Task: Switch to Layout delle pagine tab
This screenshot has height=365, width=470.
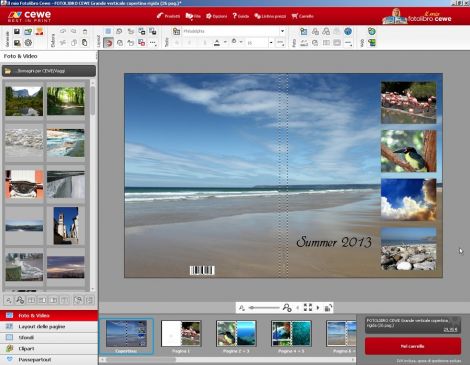Action: [x=49, y=326]
